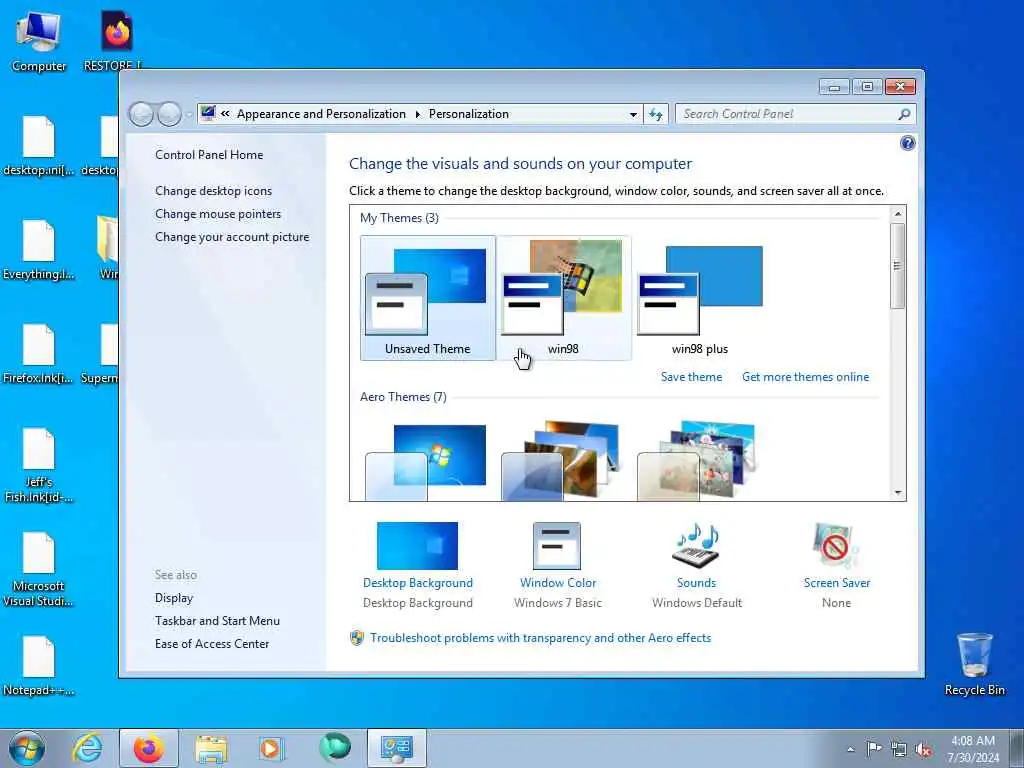Click the green round taskbar application icon

335,747
